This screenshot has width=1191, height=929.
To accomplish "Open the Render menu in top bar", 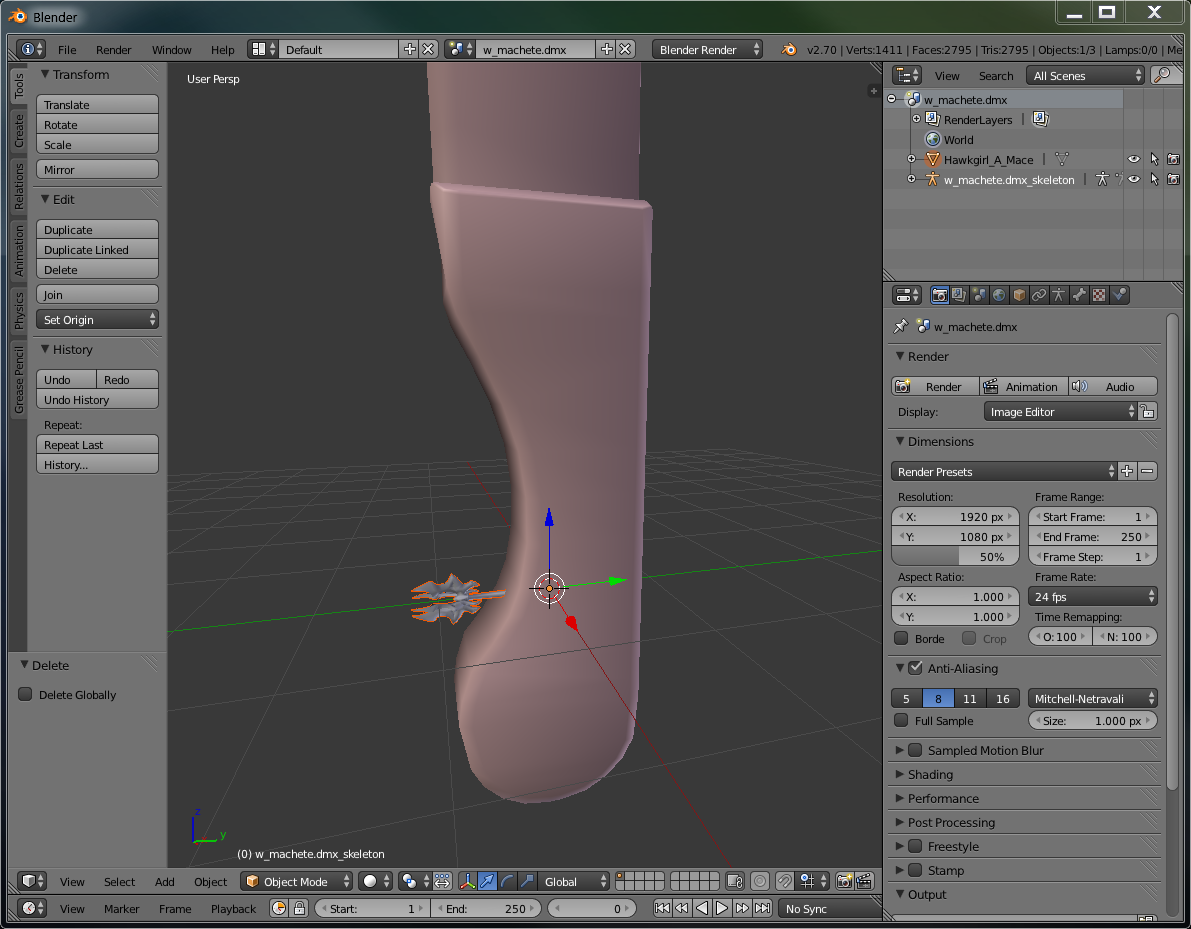I will coord(113,49).
